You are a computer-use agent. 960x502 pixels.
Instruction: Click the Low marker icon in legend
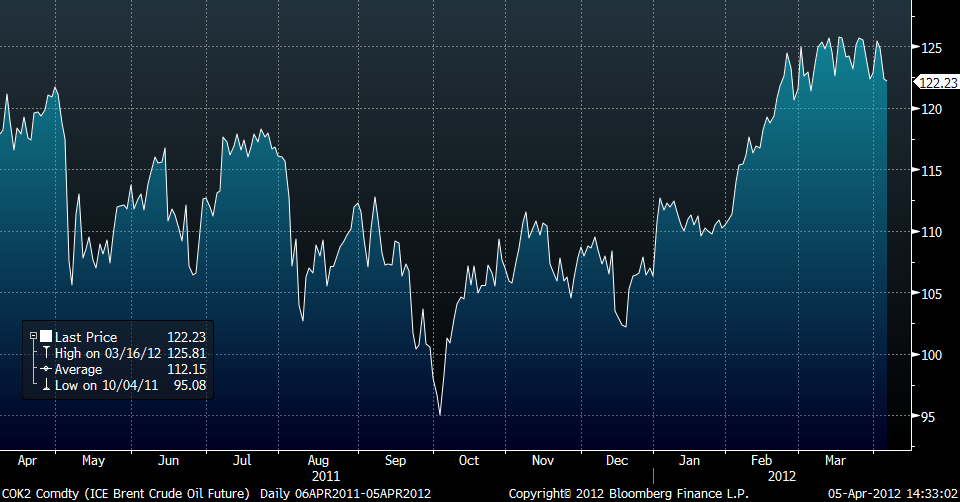click(x=46, y=385)
